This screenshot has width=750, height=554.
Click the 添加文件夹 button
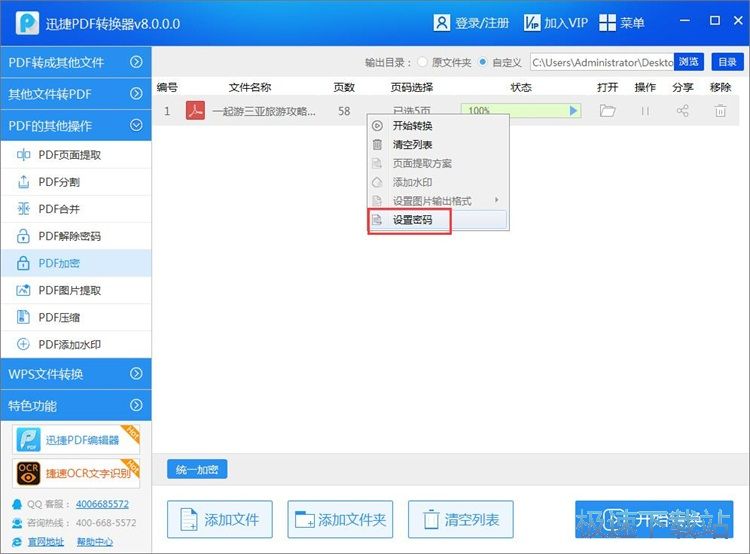[x=340, y=519]
